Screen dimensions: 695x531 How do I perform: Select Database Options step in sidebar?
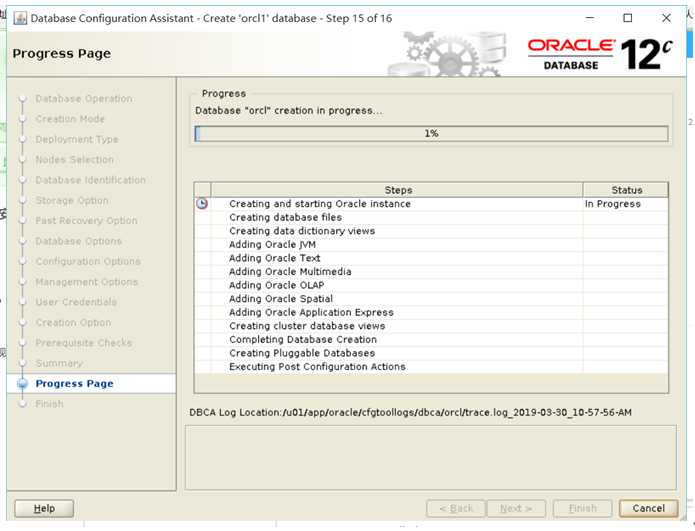pyautogui.click(x=78, y=241)
